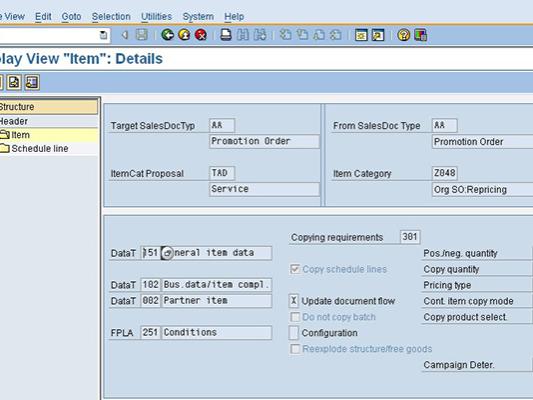Exit using the yellow up-arrow icon
Viewport: 533px width, 400px height.
pos(184,35)
